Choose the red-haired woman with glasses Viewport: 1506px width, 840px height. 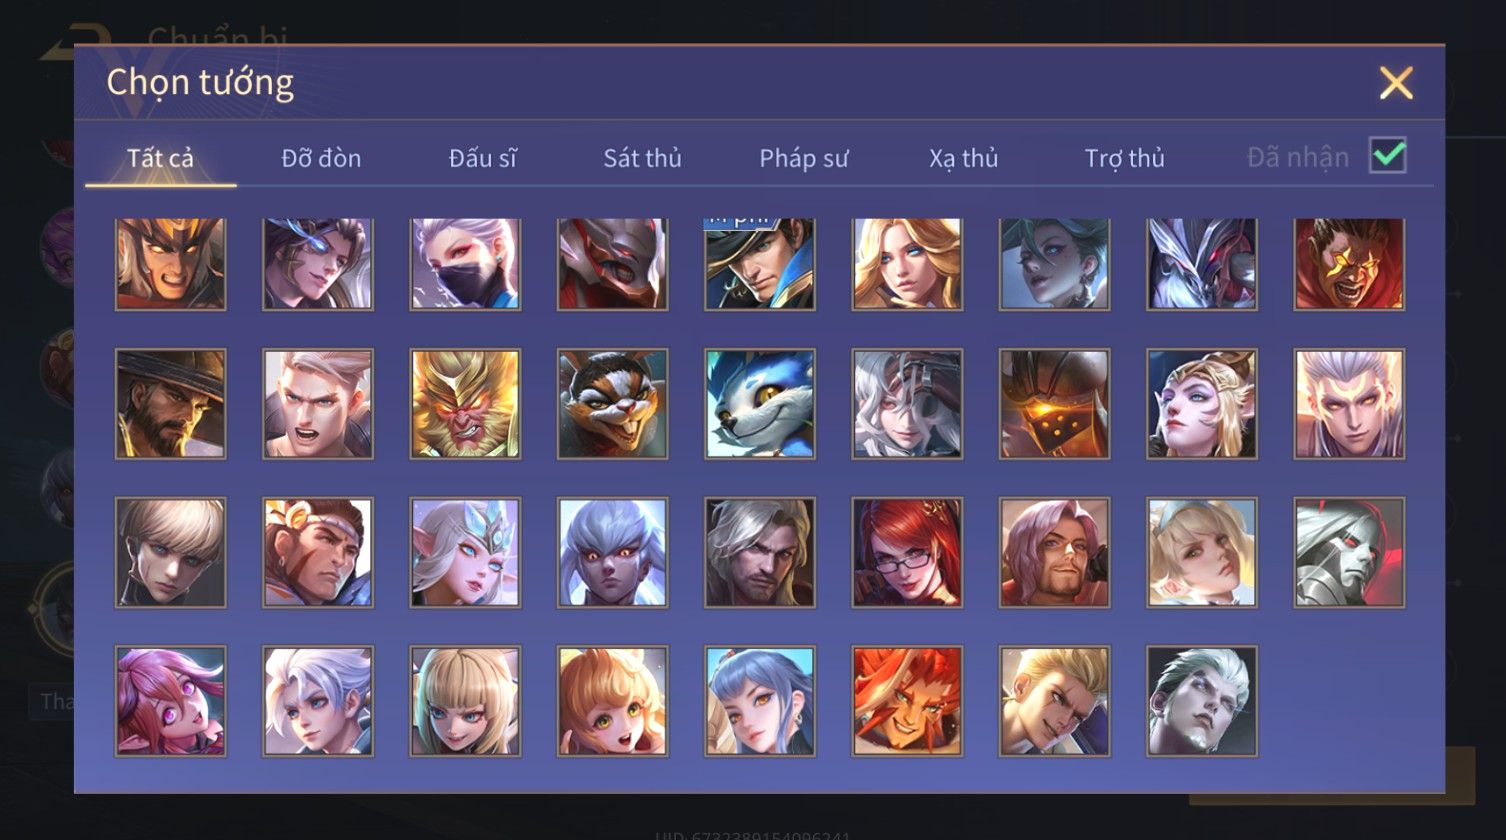pyautogui.click(x=907, y=552)
